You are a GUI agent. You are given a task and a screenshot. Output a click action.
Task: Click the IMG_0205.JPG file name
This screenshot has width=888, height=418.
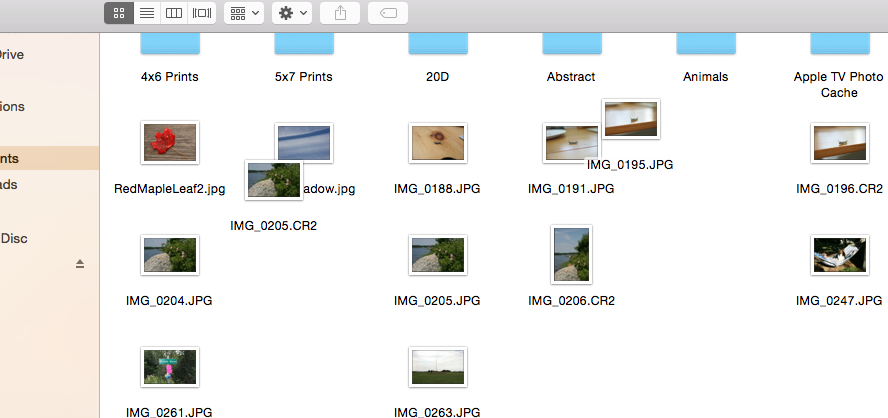coord(437,301)
